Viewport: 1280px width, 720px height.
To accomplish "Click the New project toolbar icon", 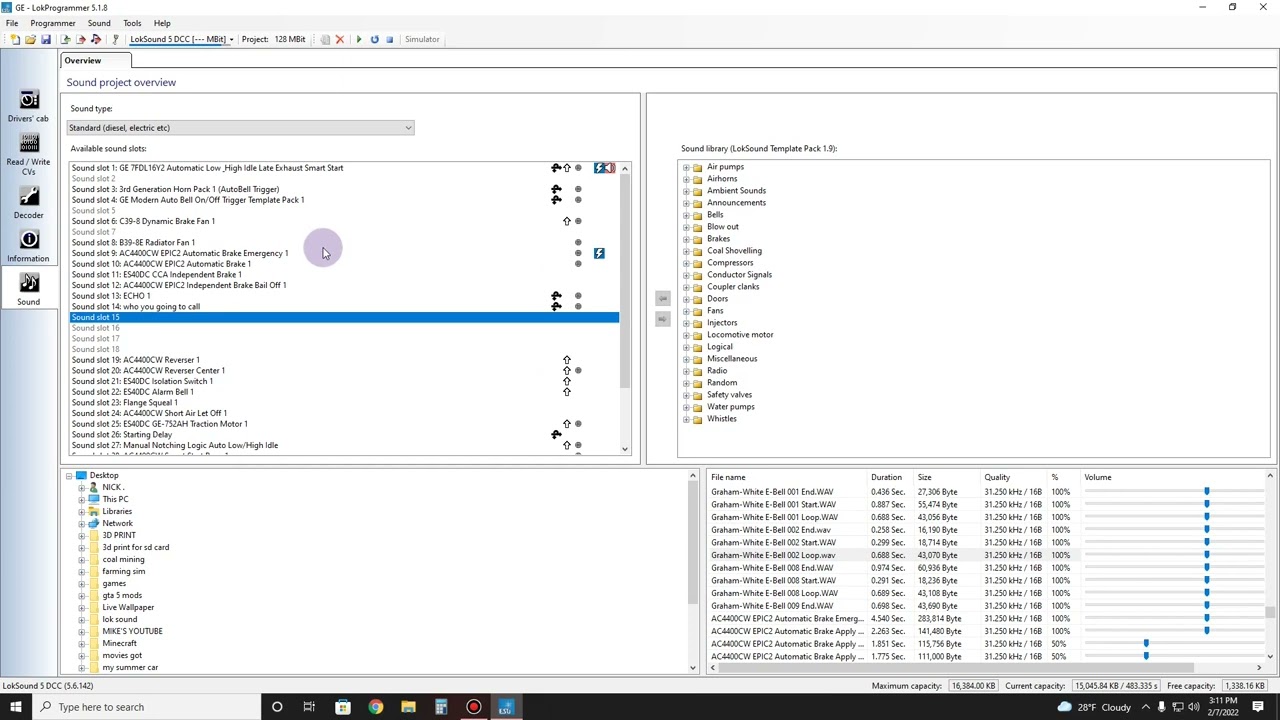I will [15, 39].
